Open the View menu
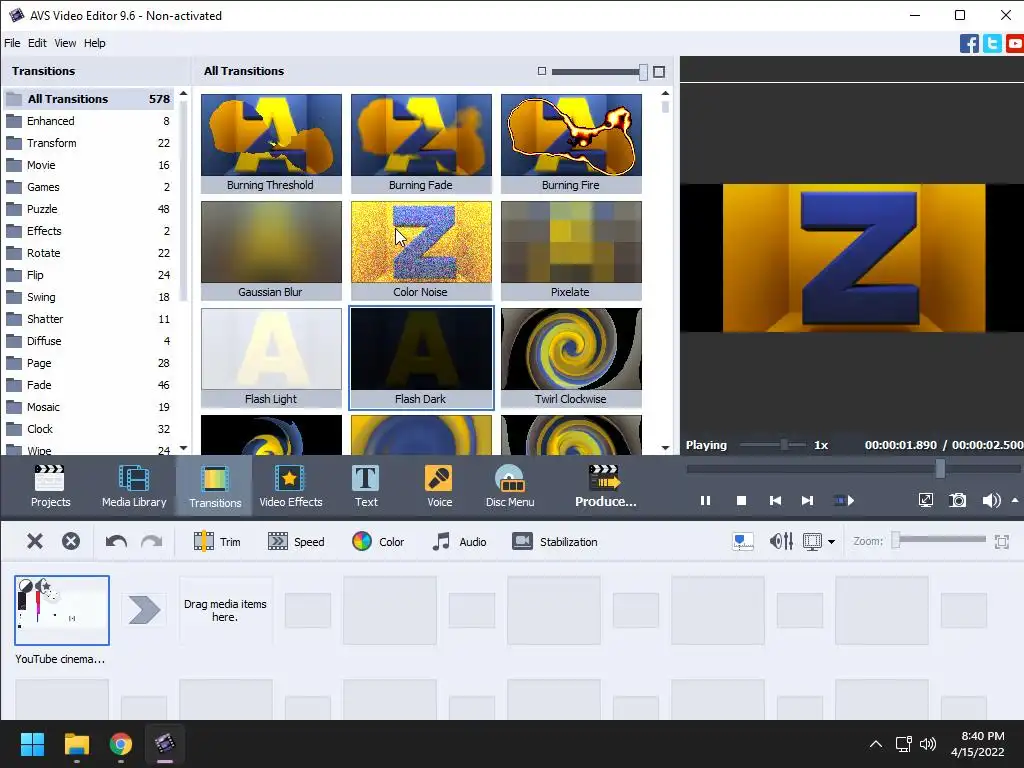Image resolution: width=1024 pixels, height=768 pixels. [x=65, y=43]
